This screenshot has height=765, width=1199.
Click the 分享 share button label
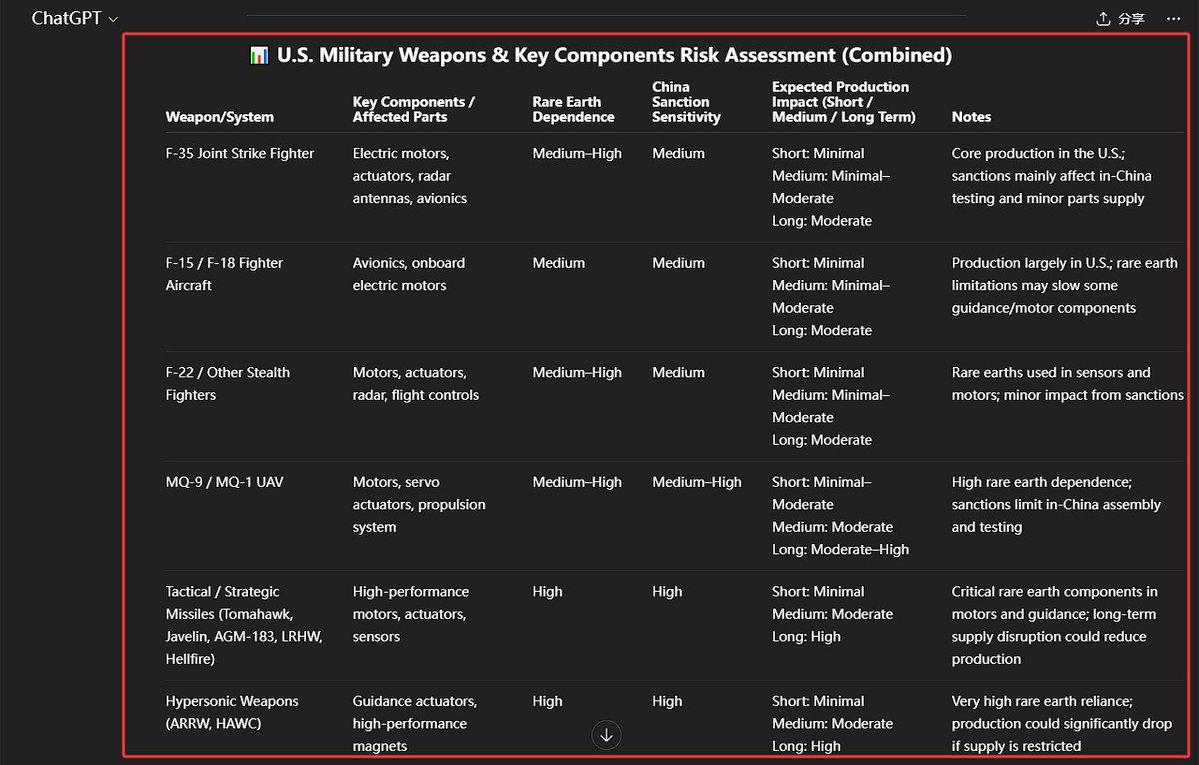click(x=1131, y=18)
